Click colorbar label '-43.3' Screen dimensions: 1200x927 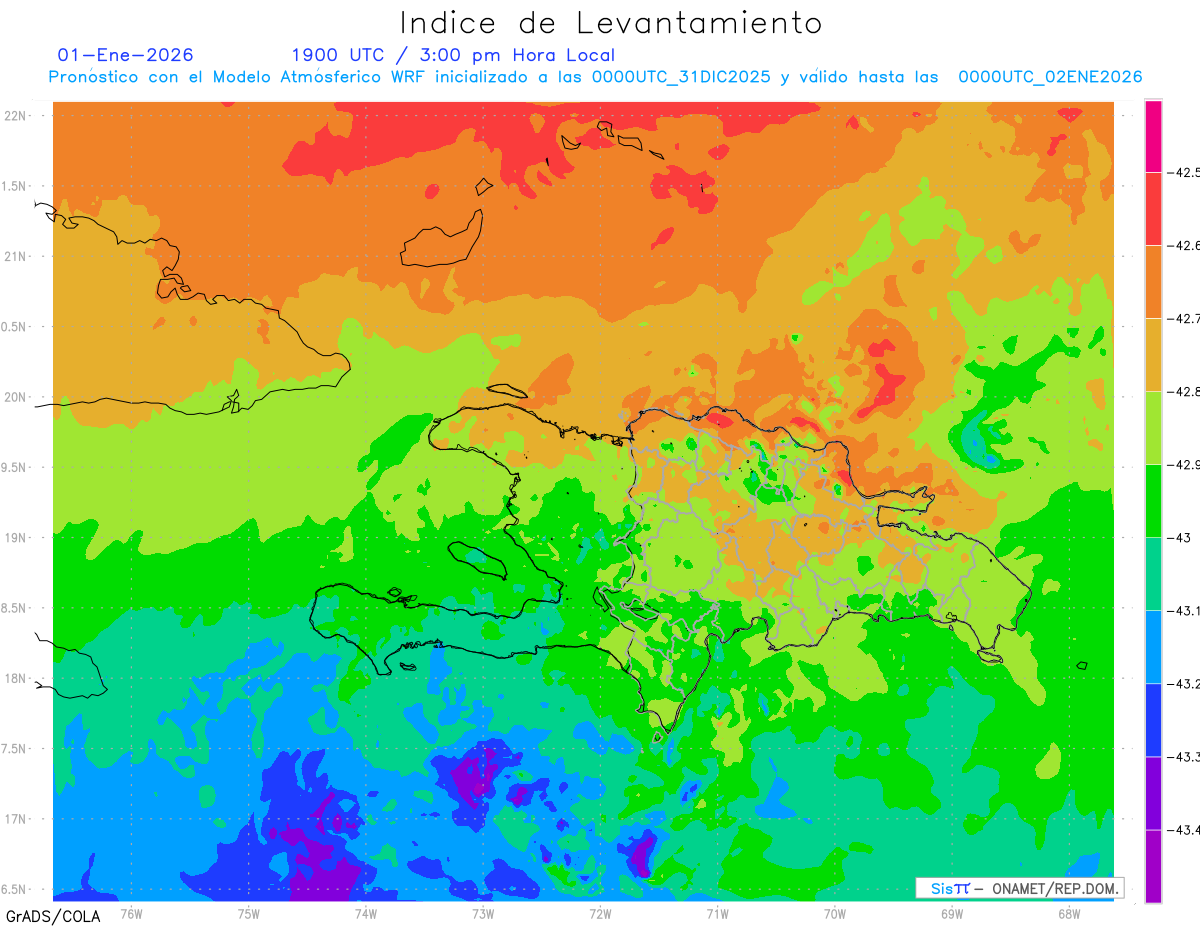pos(1186,757)
